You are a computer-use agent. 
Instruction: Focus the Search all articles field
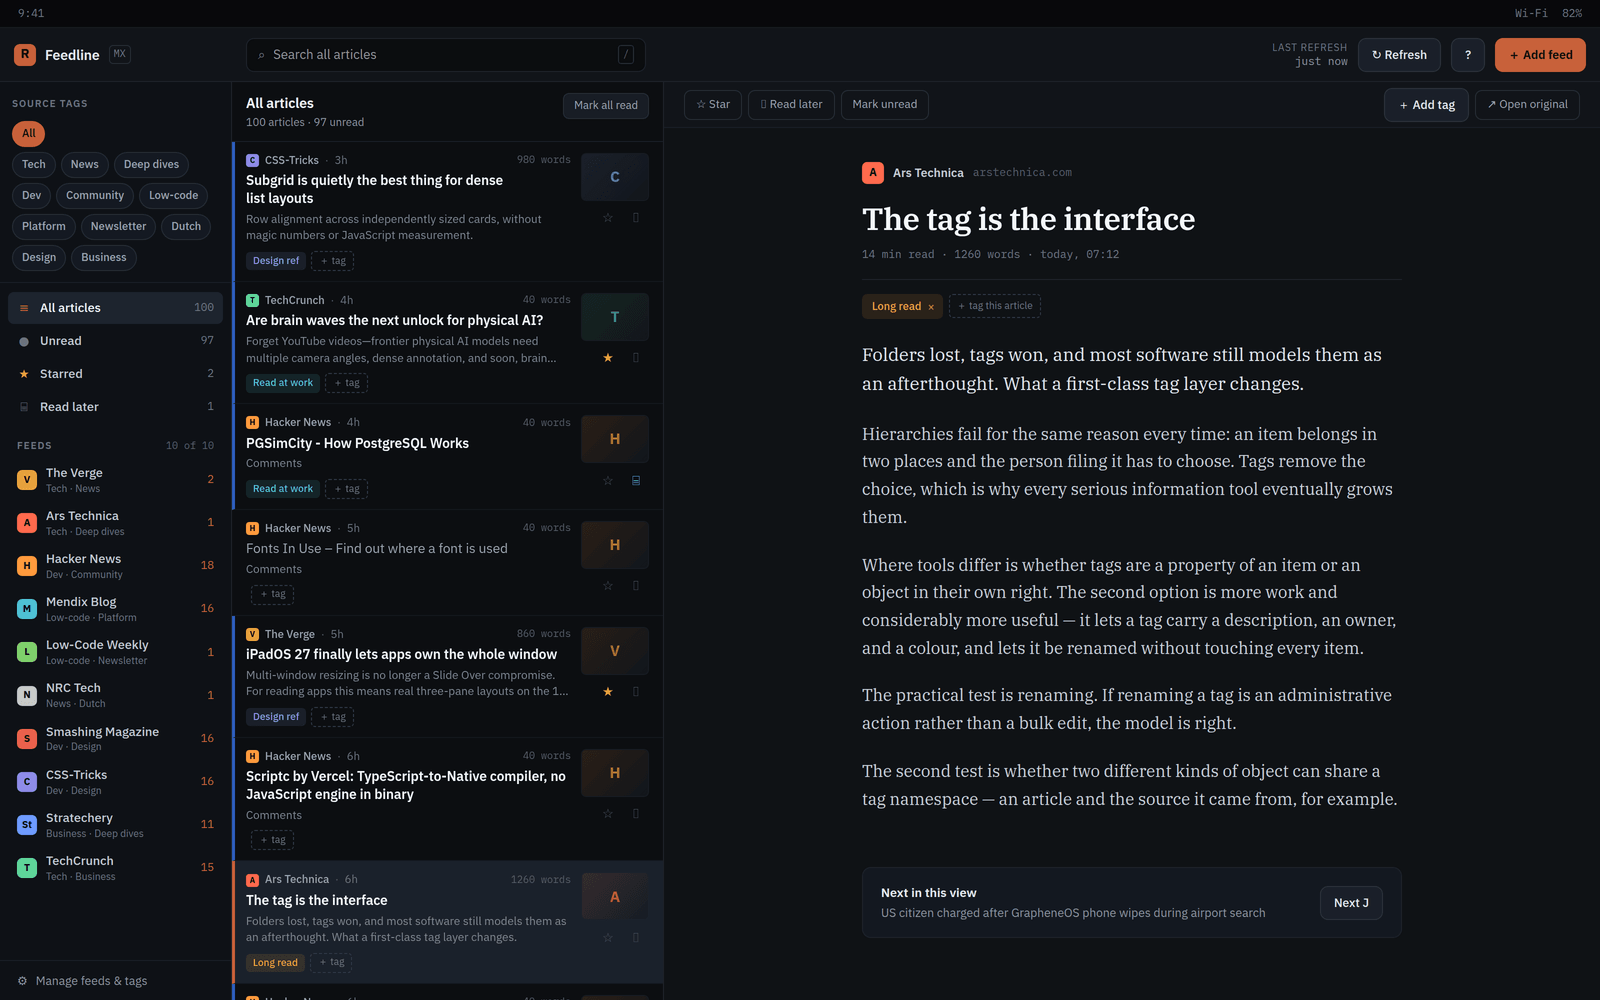point(446,55)
